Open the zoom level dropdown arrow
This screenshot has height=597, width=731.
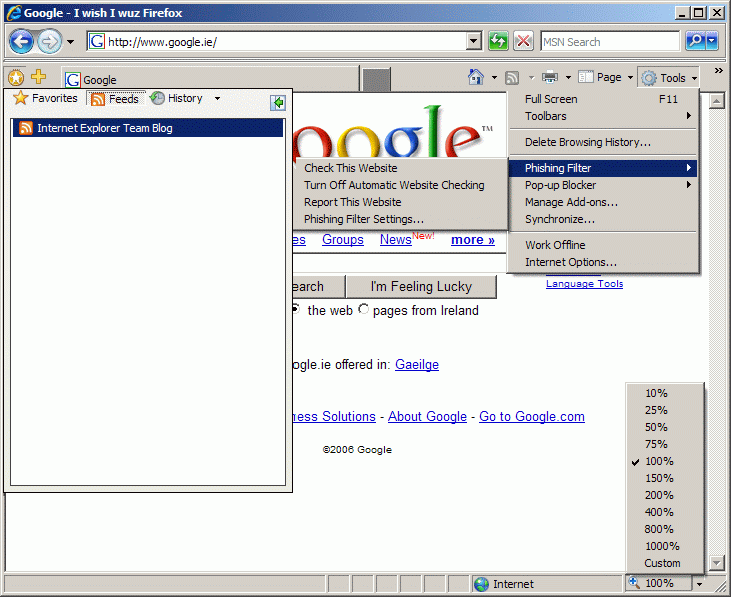(699, 584)
